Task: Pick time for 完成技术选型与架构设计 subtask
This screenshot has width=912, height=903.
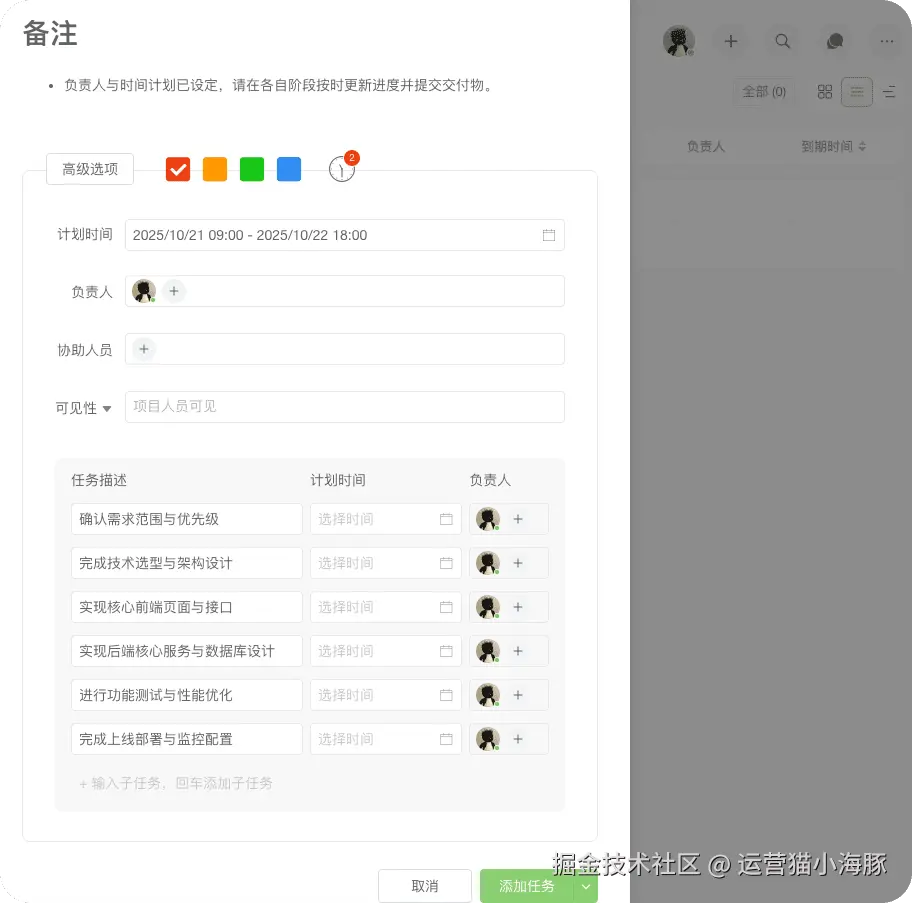Action: click(386, 563)
